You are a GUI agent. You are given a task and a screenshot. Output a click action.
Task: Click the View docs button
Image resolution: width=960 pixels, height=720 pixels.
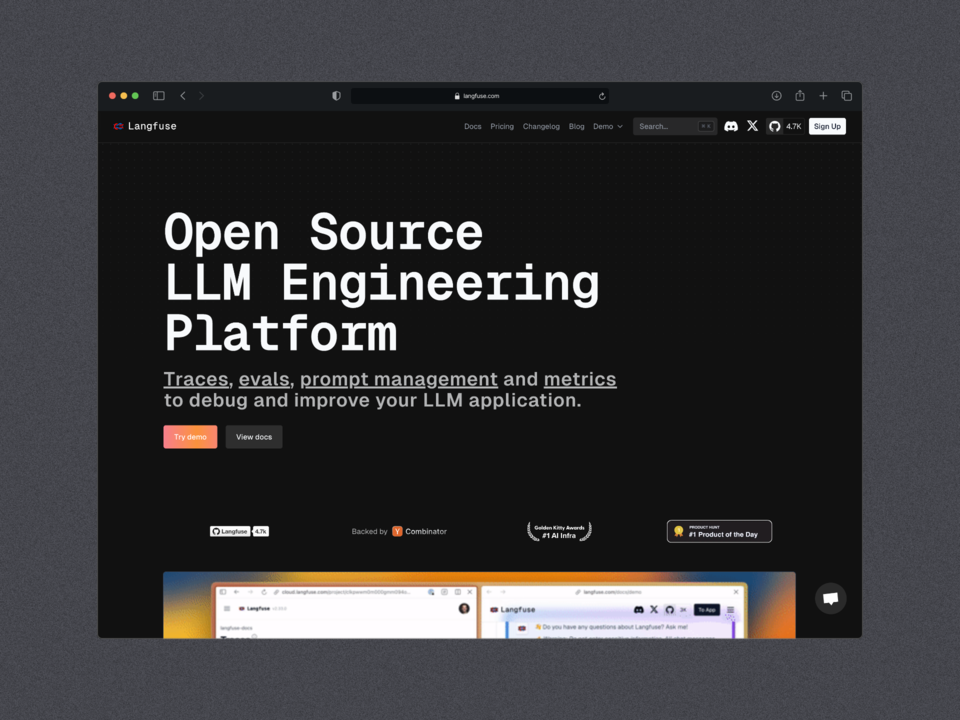pos(254,437)
